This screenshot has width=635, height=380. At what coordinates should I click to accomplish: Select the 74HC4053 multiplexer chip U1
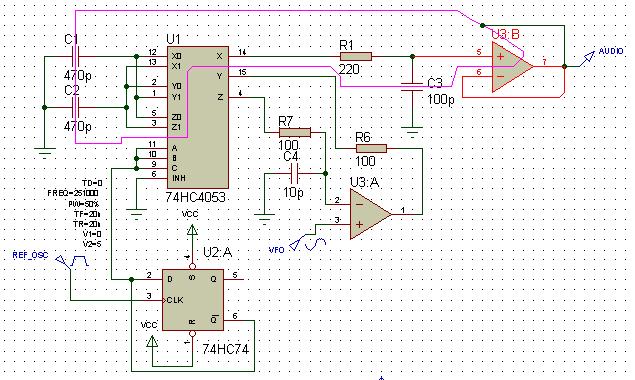pos(198,117)
